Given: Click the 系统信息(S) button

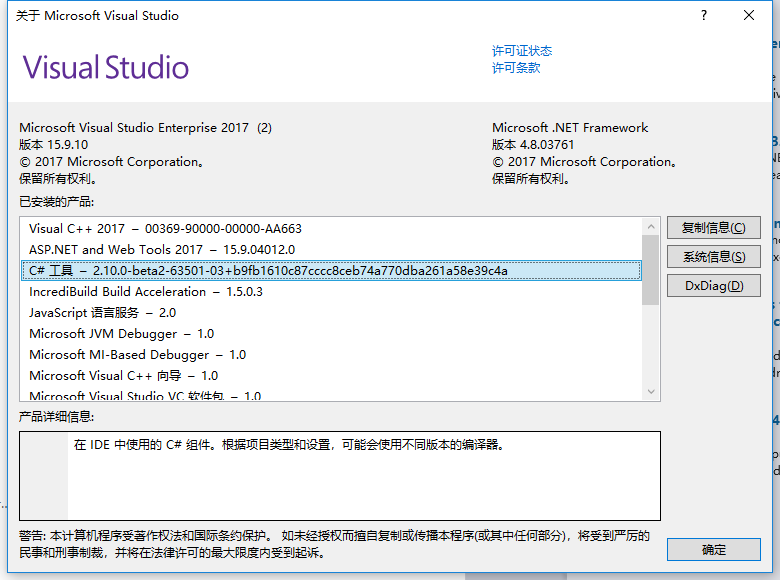Looking at the screenshot, I should [x=713, y=257].
